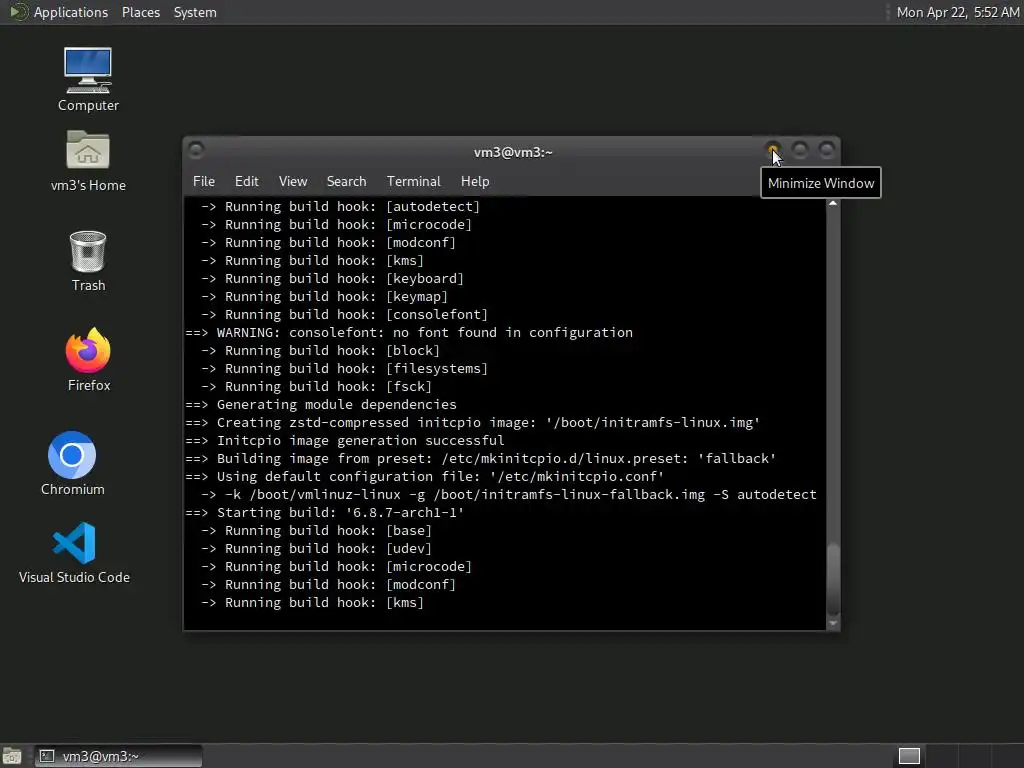Click the '[fsck]' build hook line
The width and height of the screenshot is (1024, 768).
[x=316, y=387]
